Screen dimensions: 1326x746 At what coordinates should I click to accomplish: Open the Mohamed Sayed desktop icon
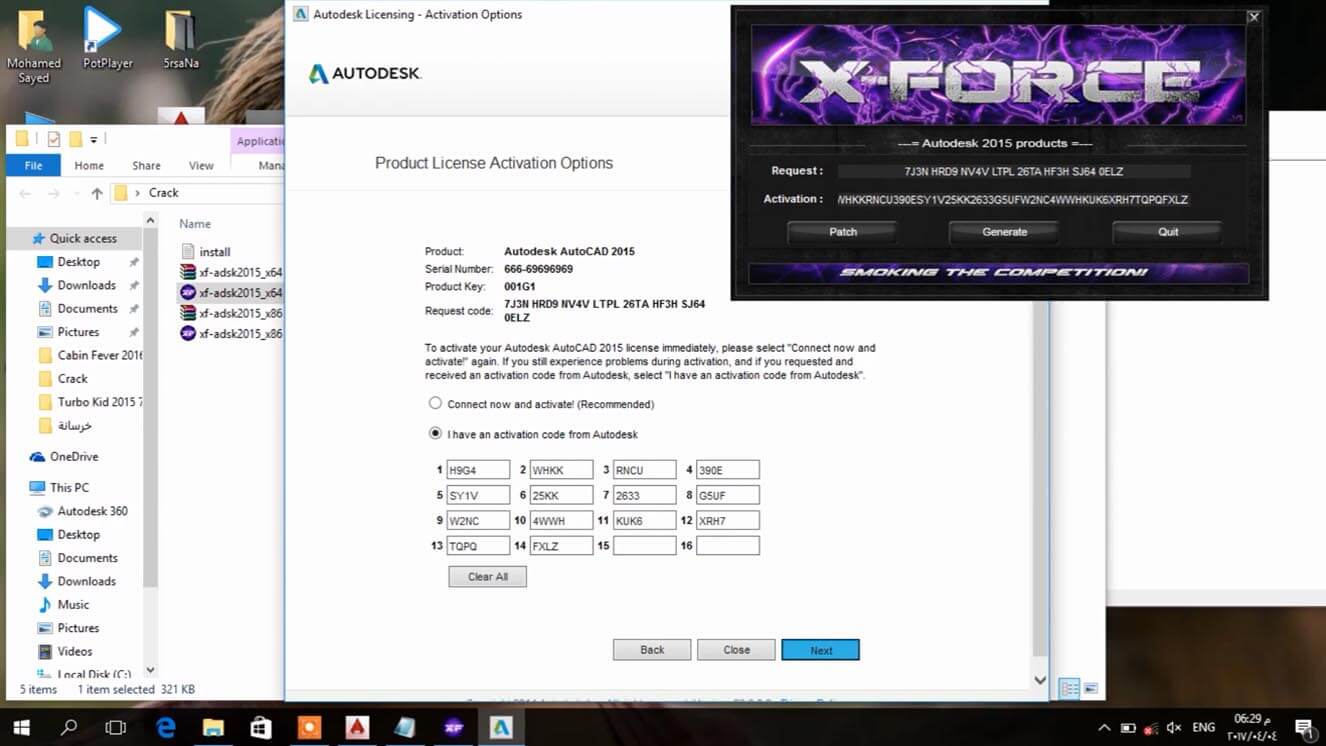[x=34, y=45]
